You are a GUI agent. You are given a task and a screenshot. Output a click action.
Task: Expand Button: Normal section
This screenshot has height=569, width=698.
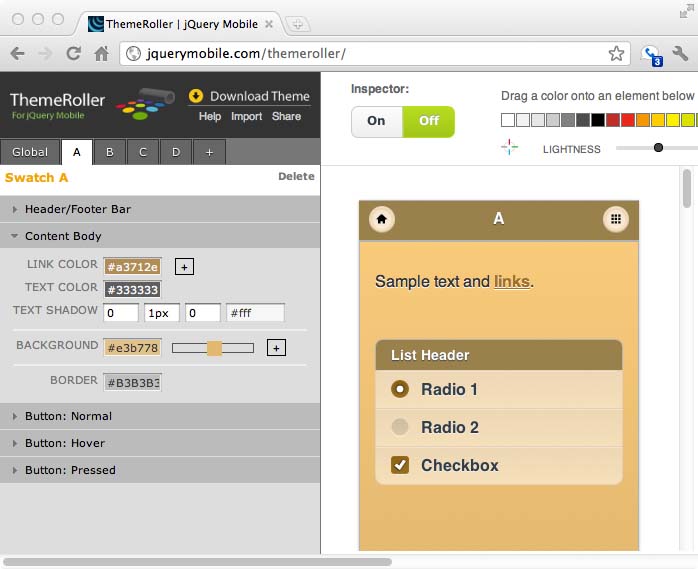160,416
